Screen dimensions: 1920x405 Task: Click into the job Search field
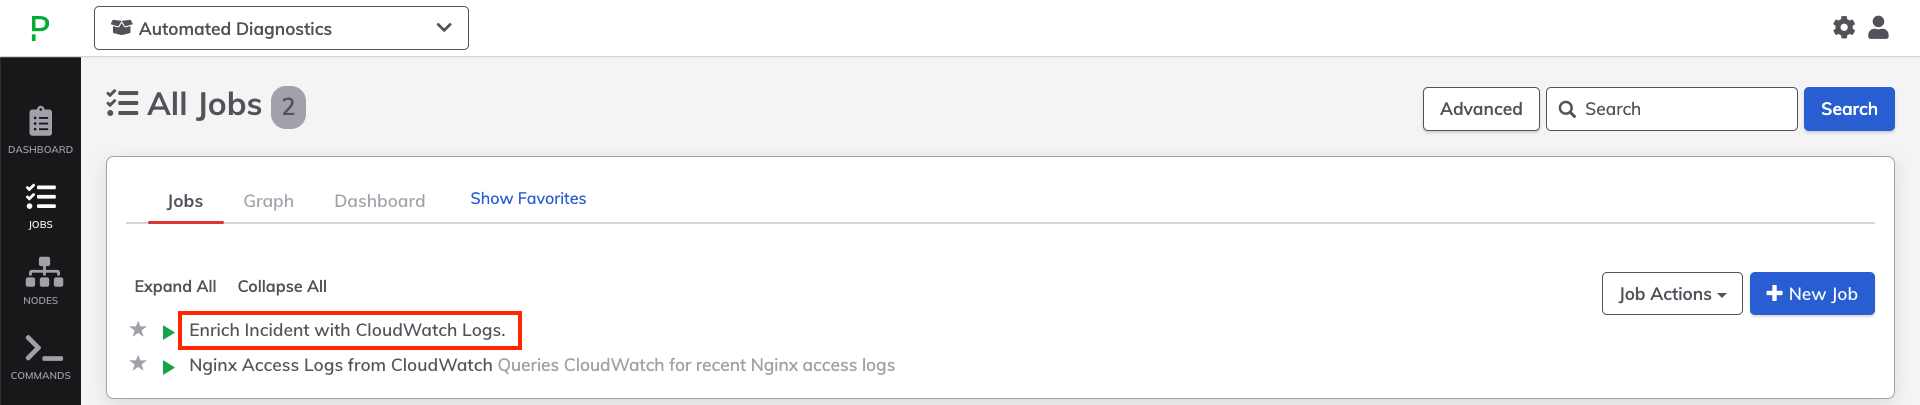(1672, 109)
